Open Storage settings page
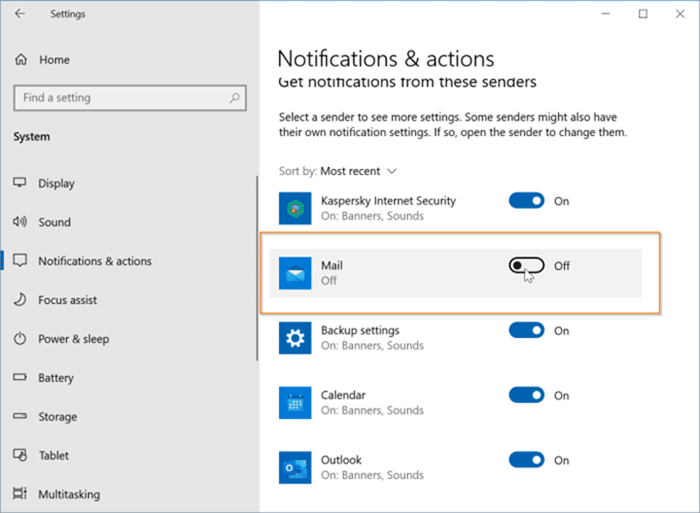 point(58,417)
